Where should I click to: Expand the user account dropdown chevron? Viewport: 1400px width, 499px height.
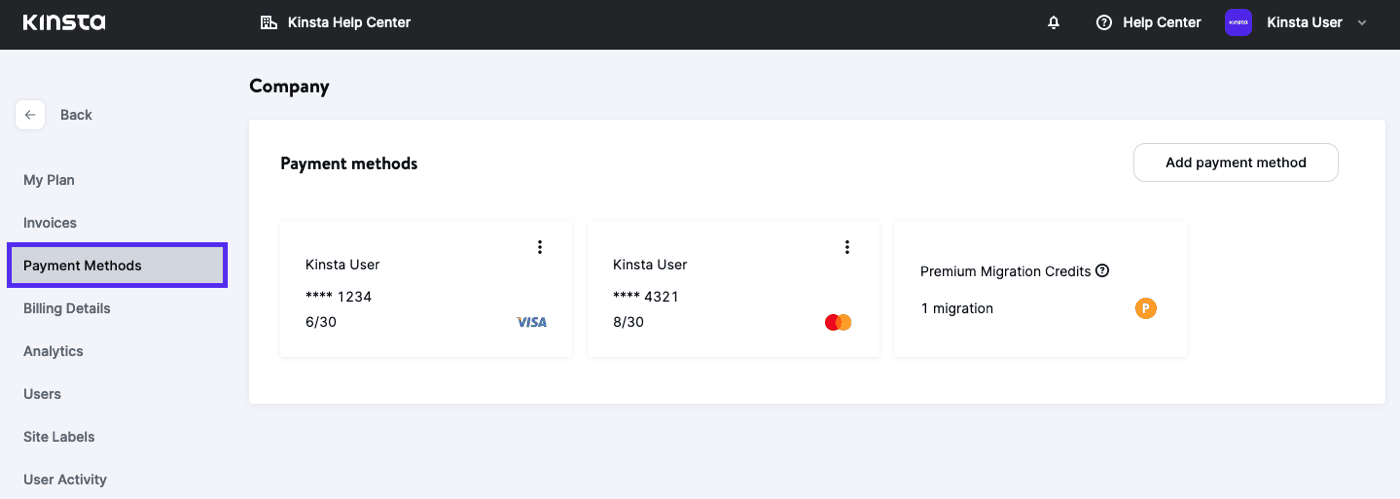1362,22
